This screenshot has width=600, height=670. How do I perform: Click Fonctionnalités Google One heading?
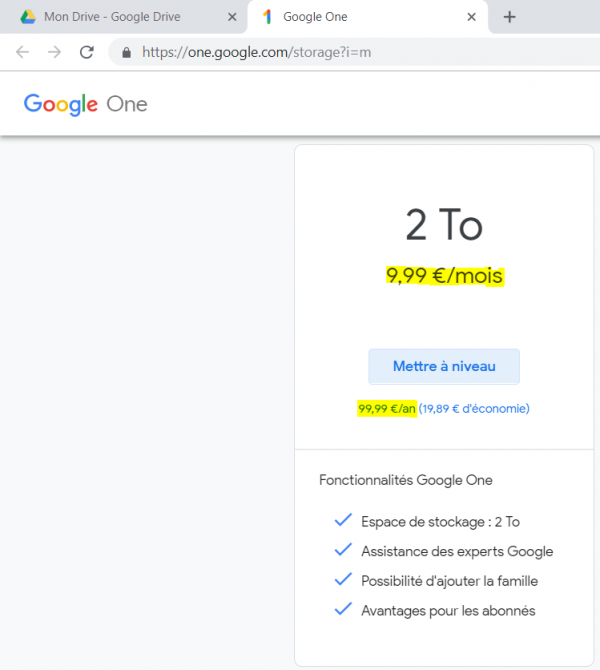click(x=406, y=480)
